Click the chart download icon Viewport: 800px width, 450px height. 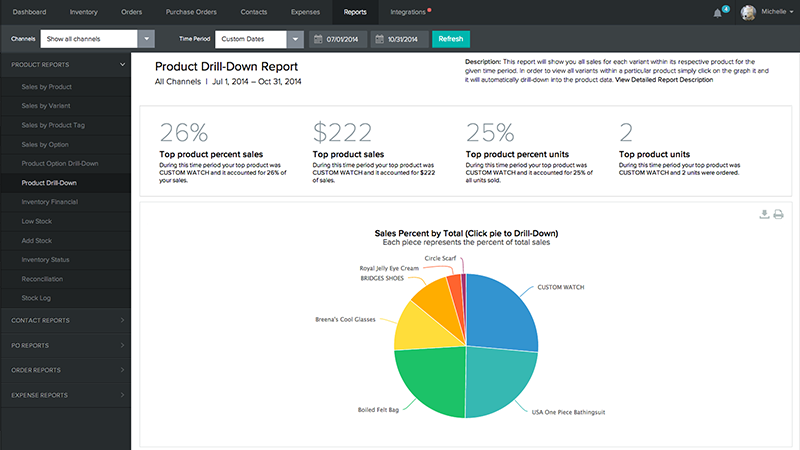[x=765, y=214]
